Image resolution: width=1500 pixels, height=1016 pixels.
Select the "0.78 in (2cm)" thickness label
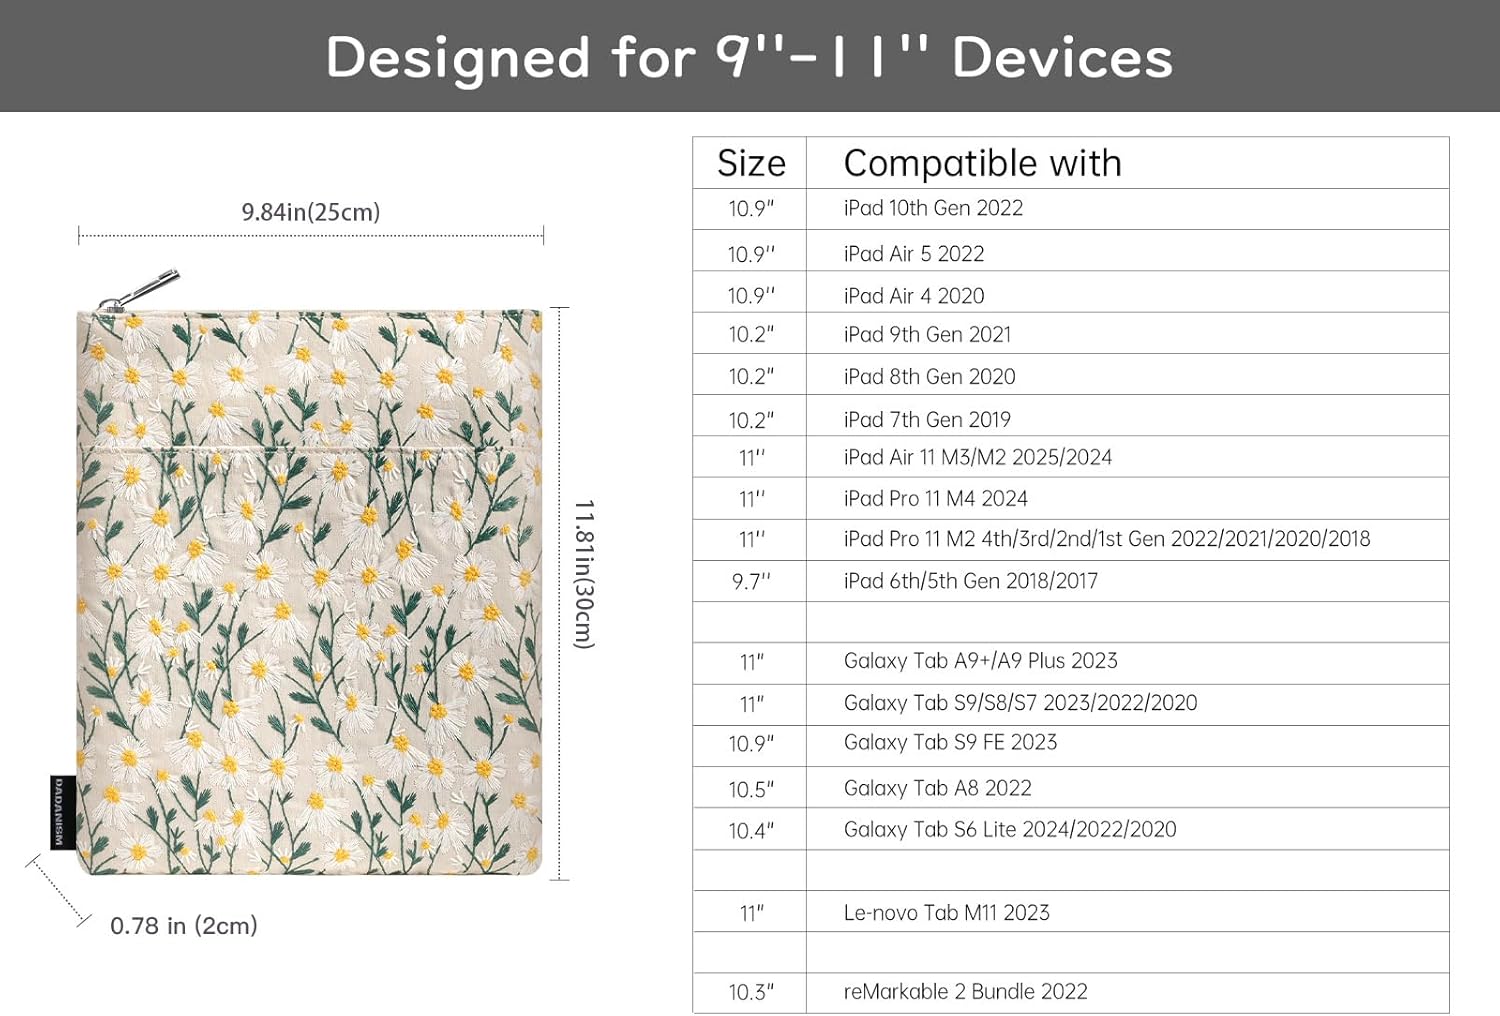184,925
